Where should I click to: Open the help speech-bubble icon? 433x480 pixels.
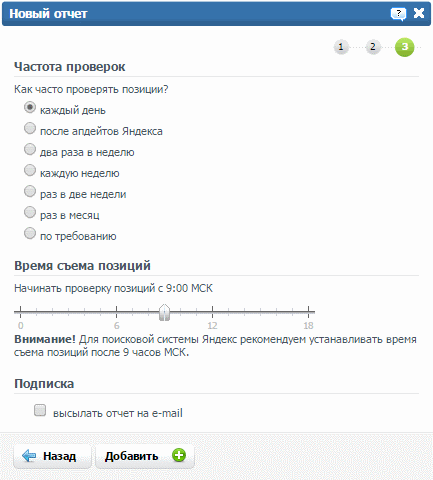[x=398, y=14]
